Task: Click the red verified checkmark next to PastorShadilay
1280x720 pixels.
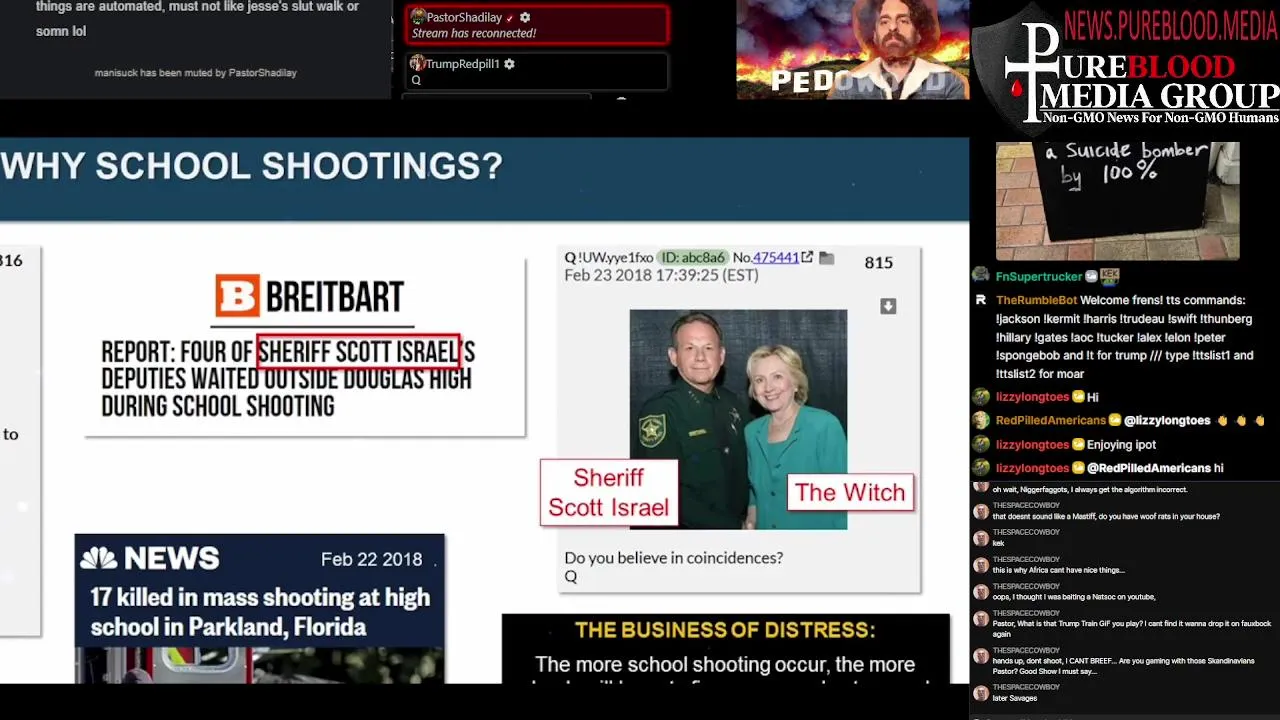Action: pyautogui.click(x=510, y=18)
